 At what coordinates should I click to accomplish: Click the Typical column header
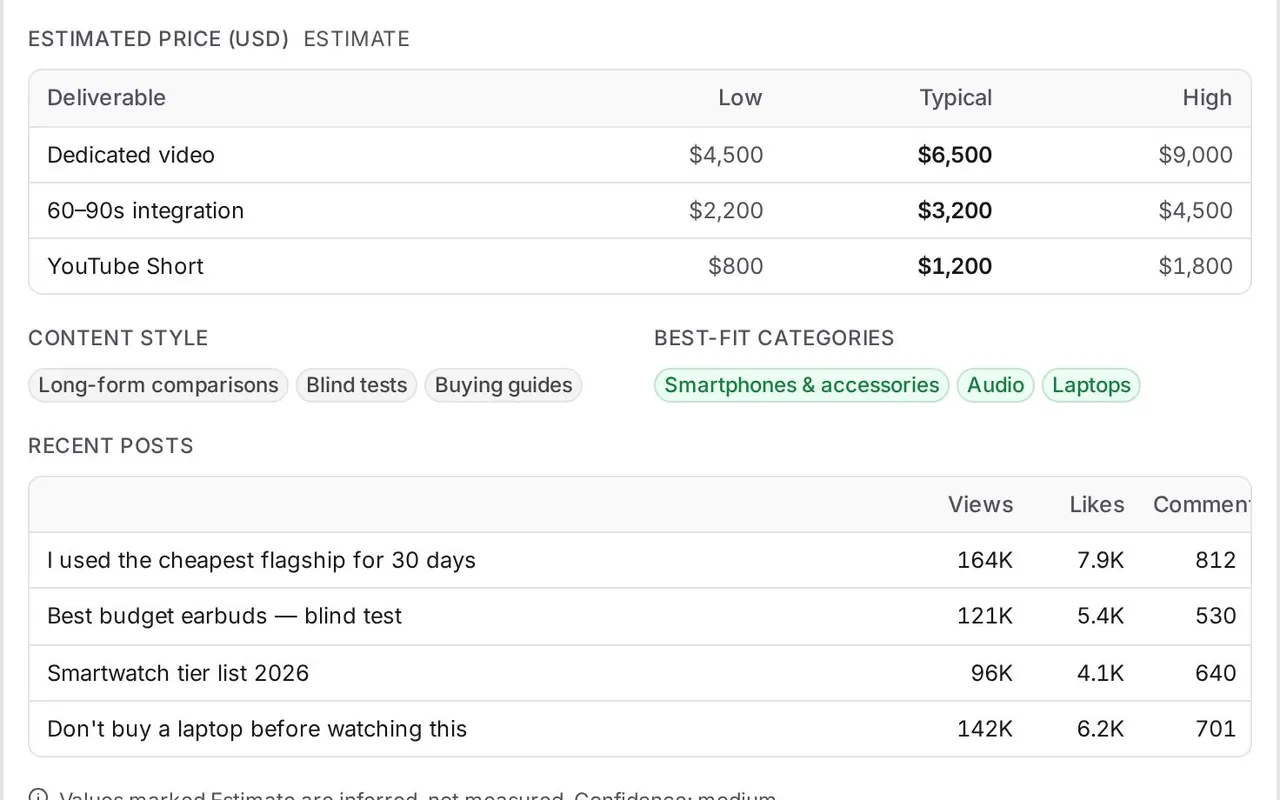pos(956,98)
